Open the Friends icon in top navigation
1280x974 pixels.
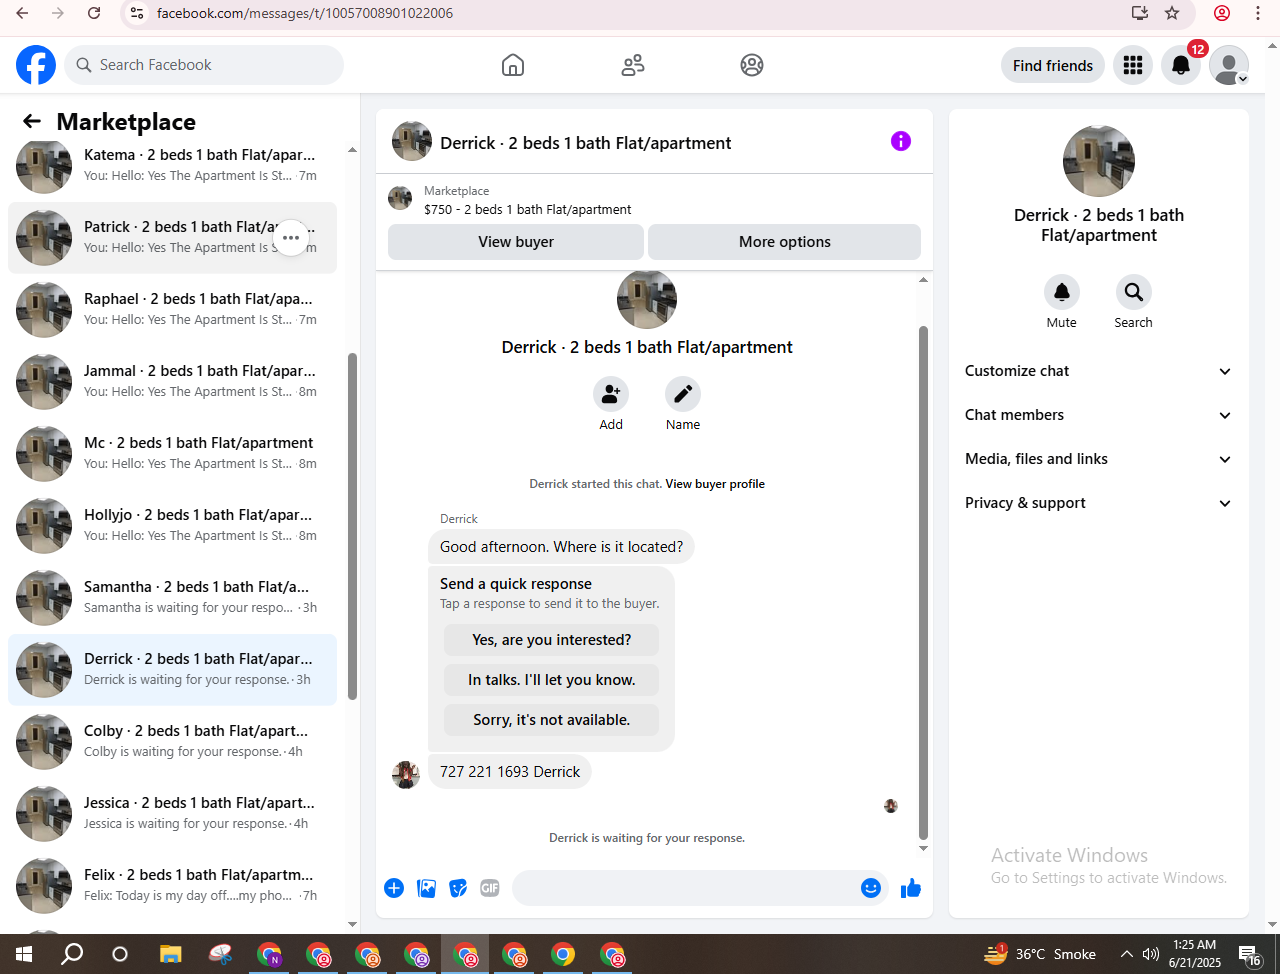click(x=633, y=65)
